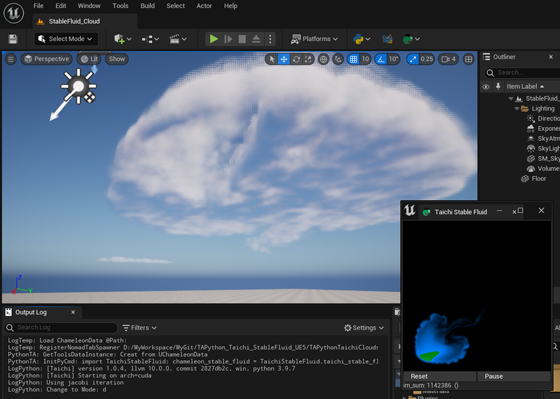Open the Actor menu
The image size is (560, 399).
pos(204,6)
